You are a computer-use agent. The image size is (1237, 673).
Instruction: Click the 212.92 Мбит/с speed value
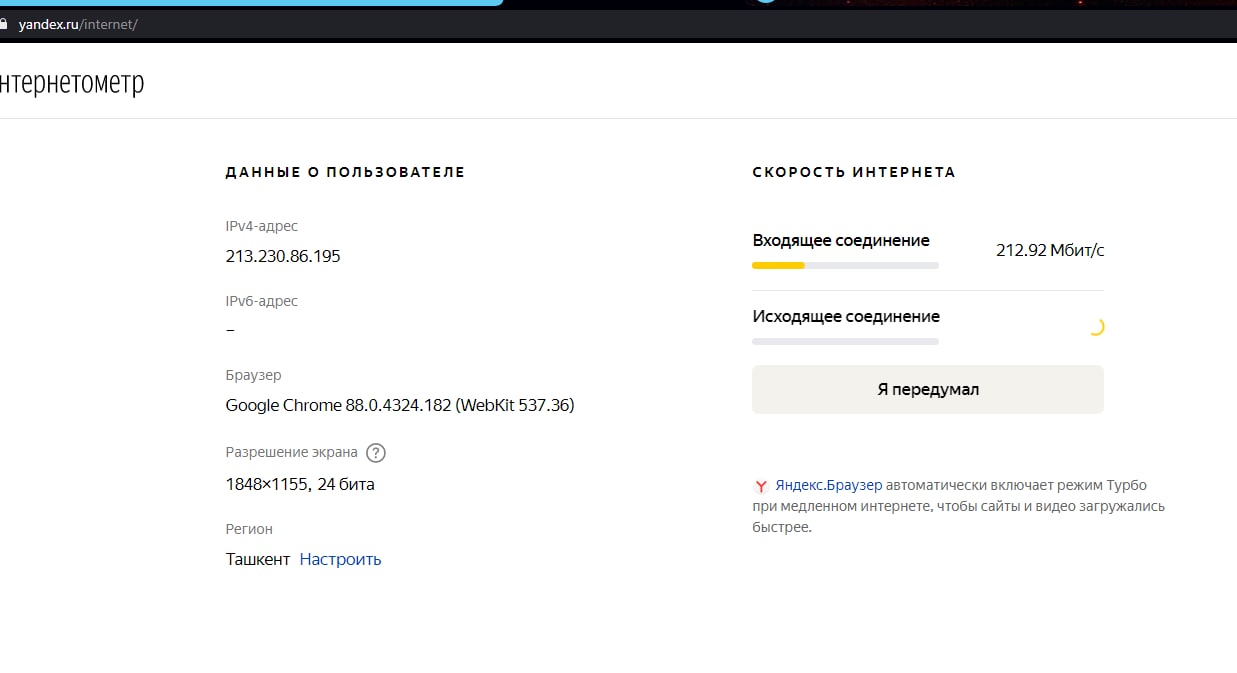pos(1050,251)
